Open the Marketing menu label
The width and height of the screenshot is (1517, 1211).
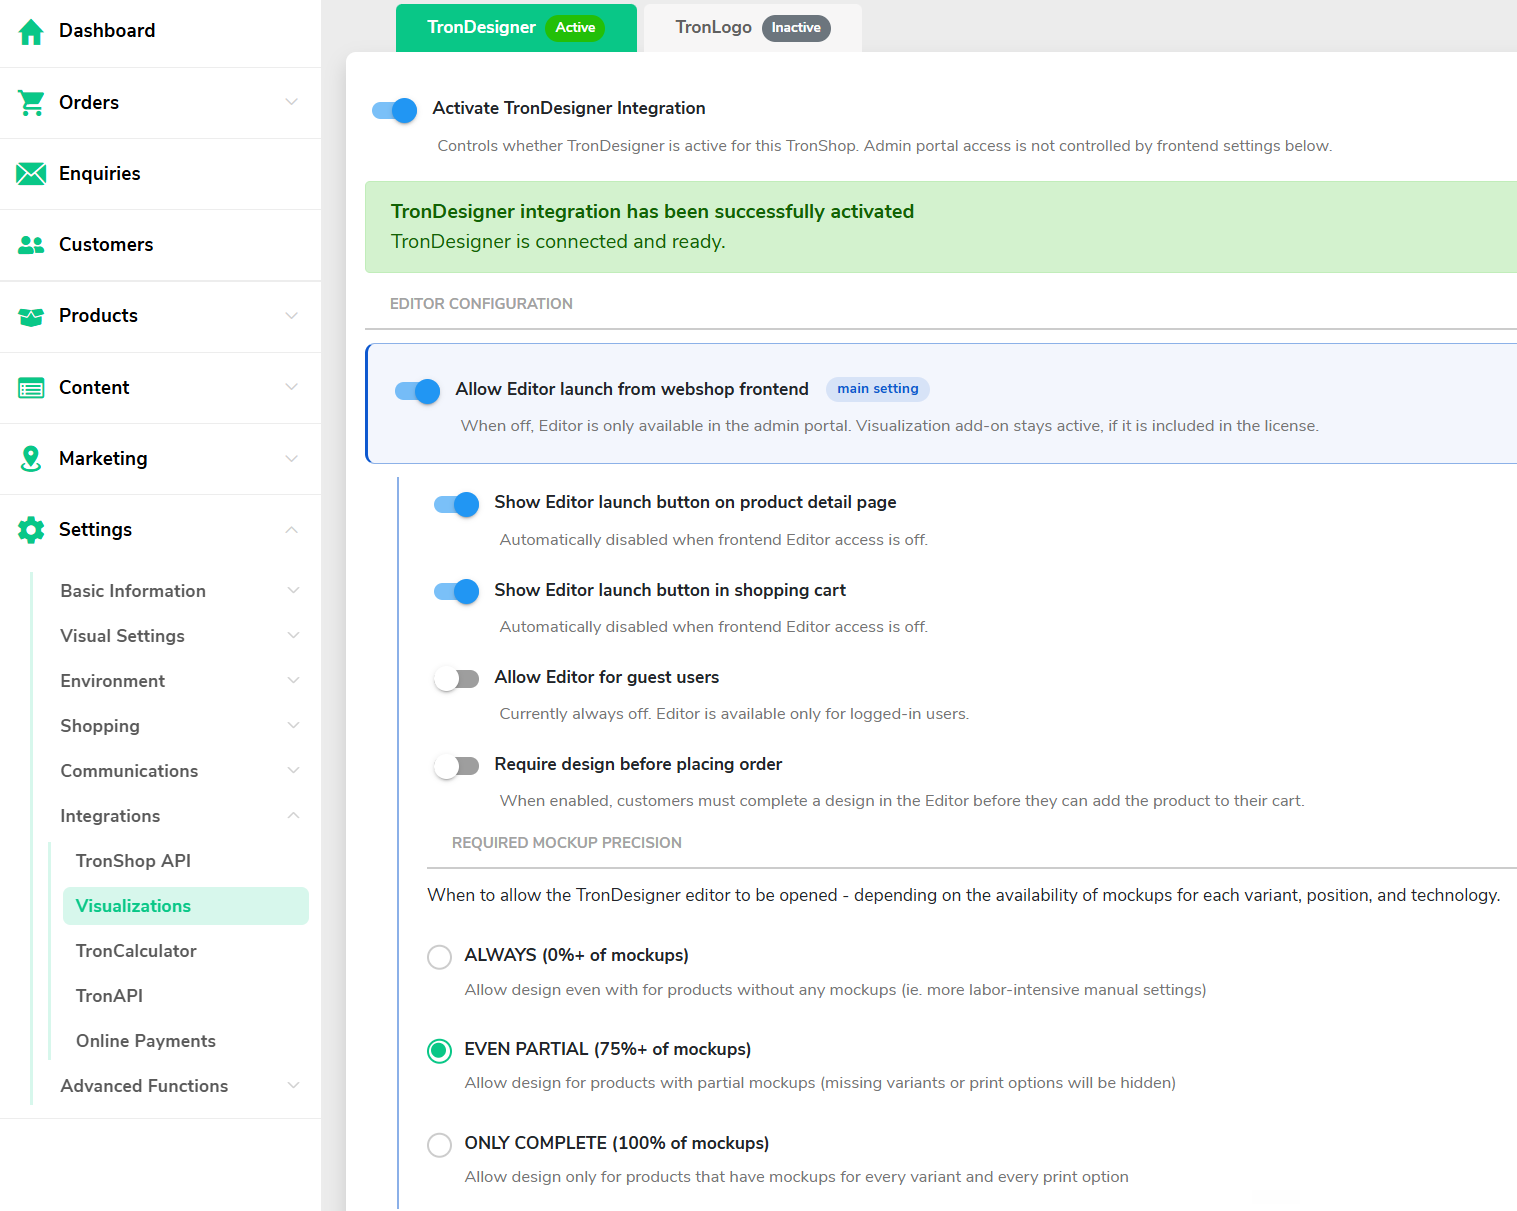[x=103, y=459]
